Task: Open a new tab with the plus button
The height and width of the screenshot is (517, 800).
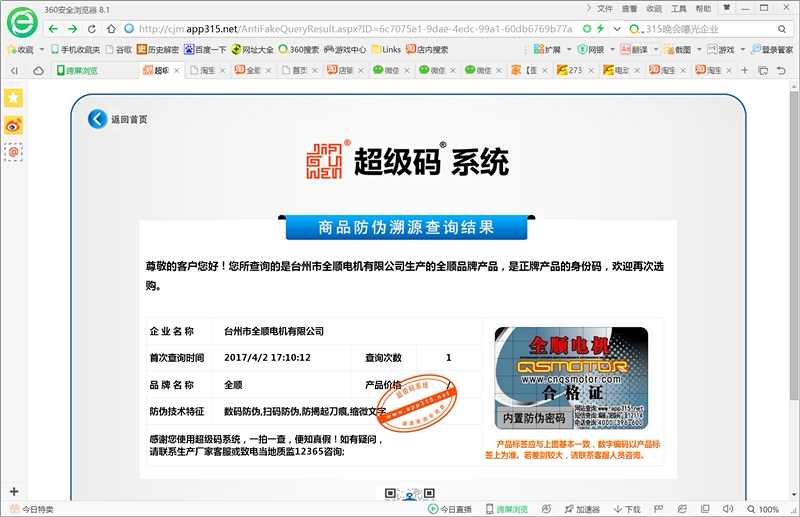Action: click(x=744, y=70)
